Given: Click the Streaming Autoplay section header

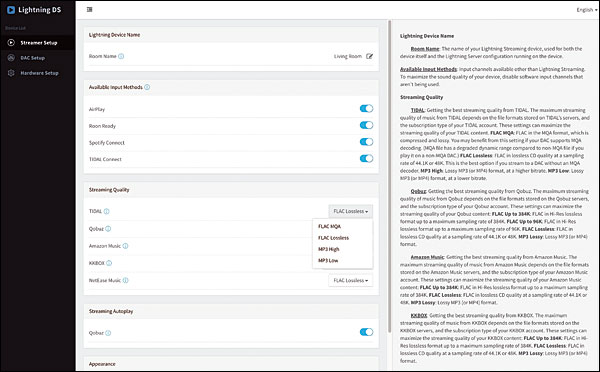Looking at the screenshot, I should click(x=111, y=312).
